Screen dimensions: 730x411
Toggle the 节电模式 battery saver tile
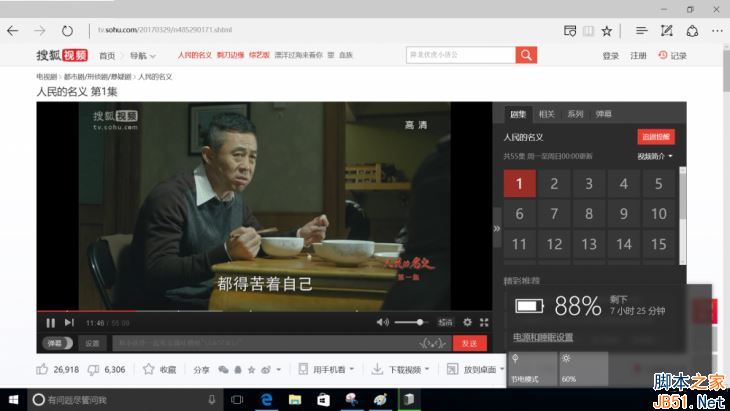pos(532,369)
